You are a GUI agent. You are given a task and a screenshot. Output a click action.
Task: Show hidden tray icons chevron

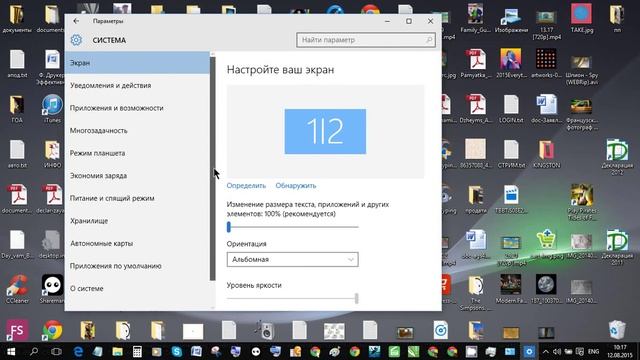coord(546,351)
